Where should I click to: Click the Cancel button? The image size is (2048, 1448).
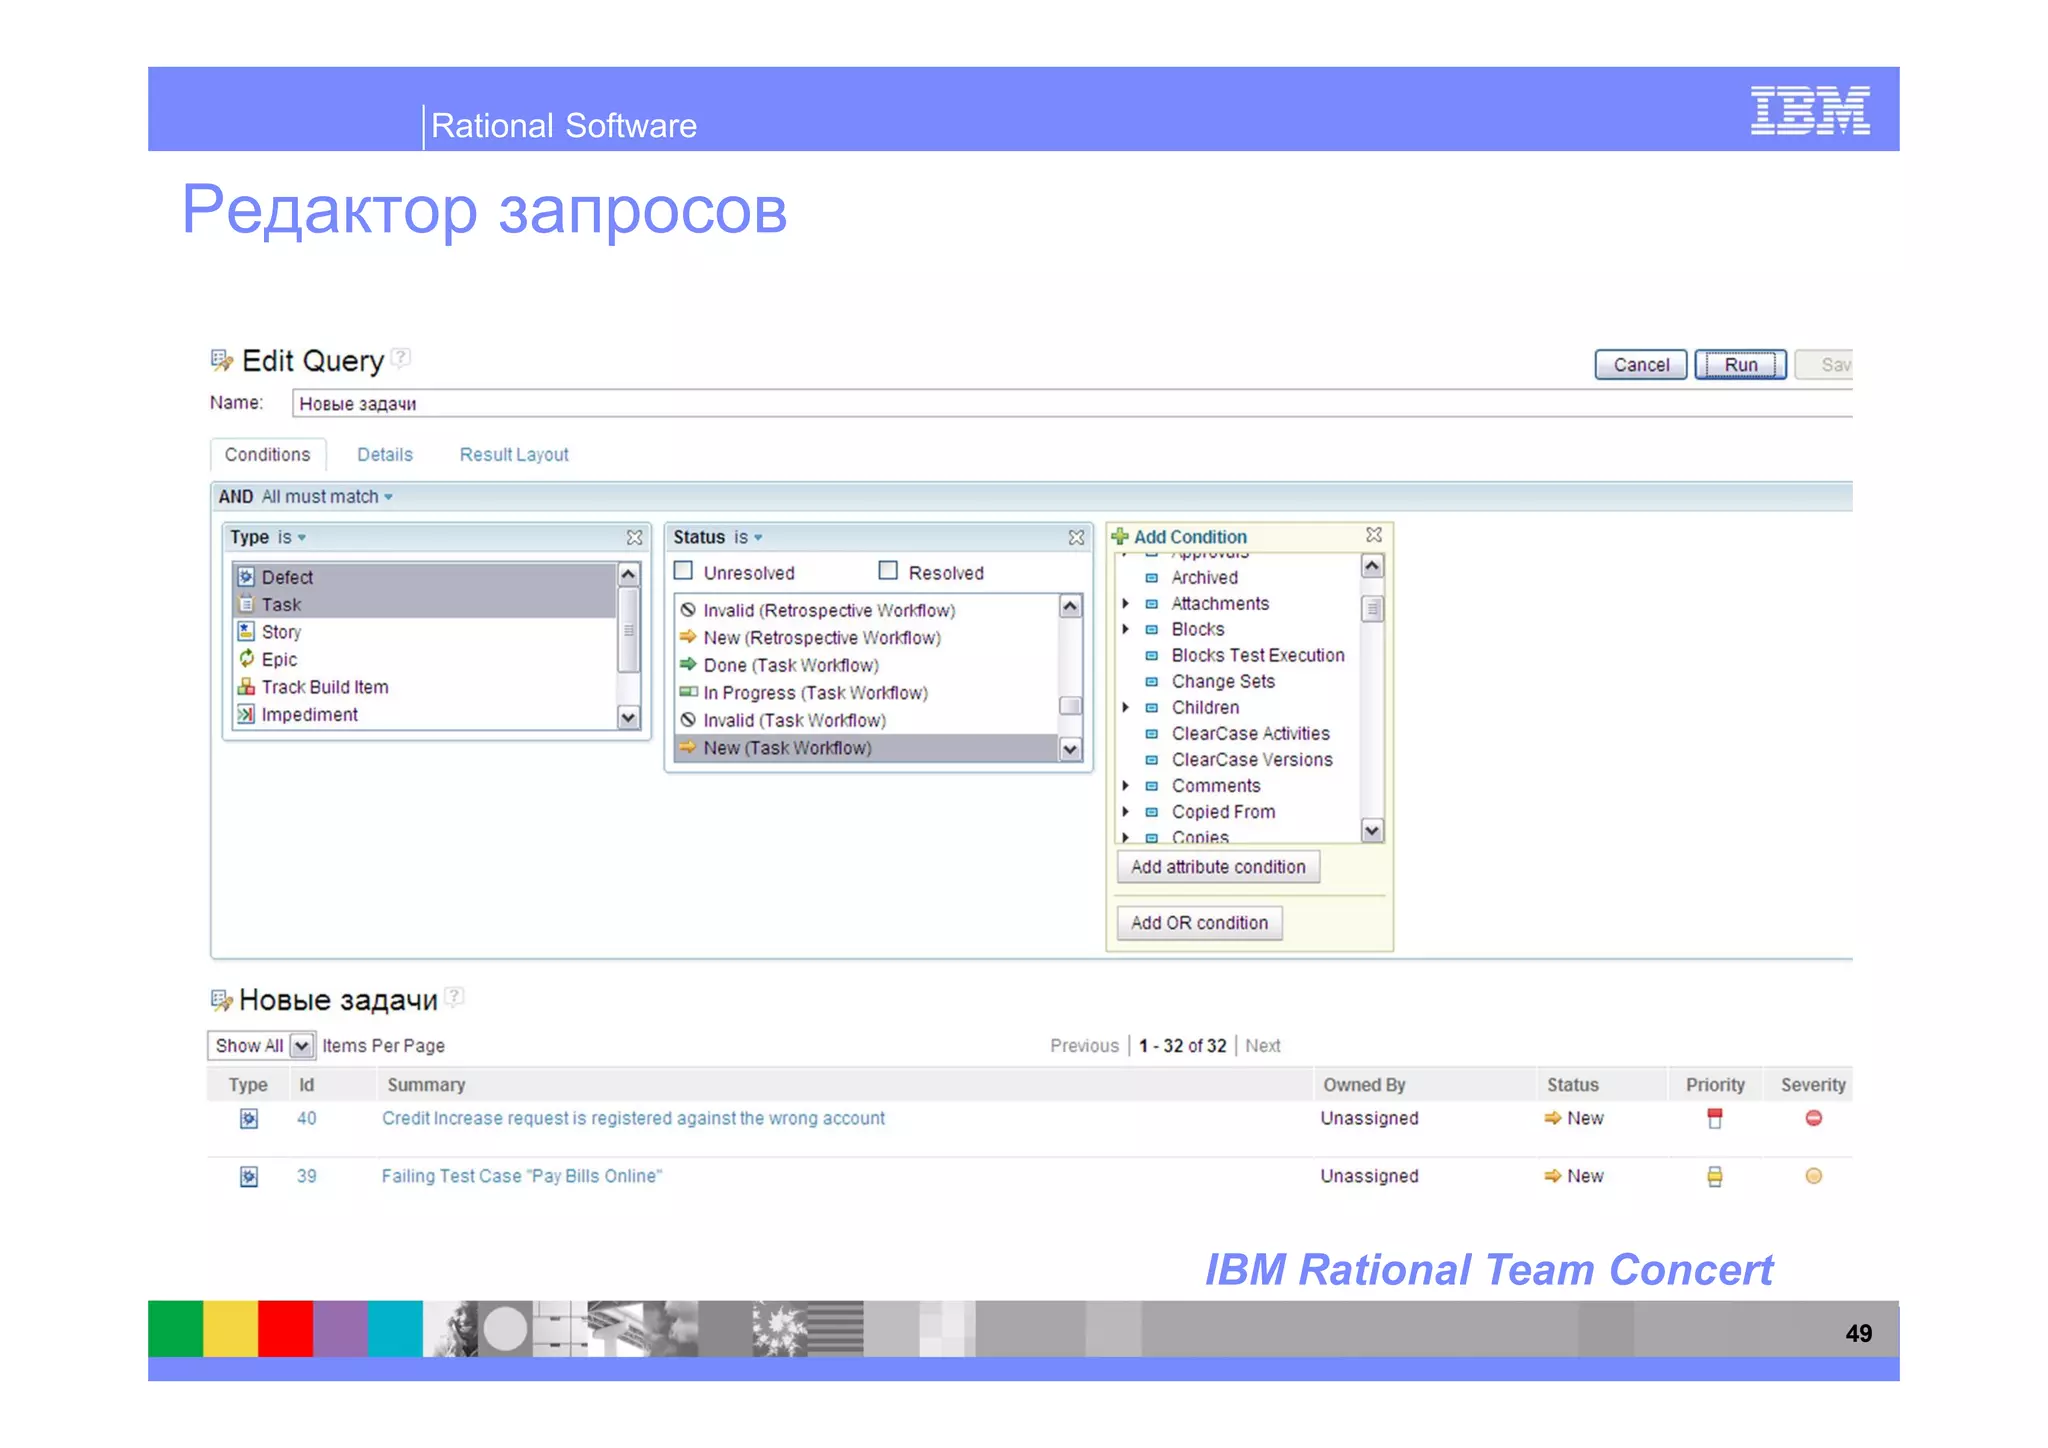pyautogui.click(x=1641, y=365)
